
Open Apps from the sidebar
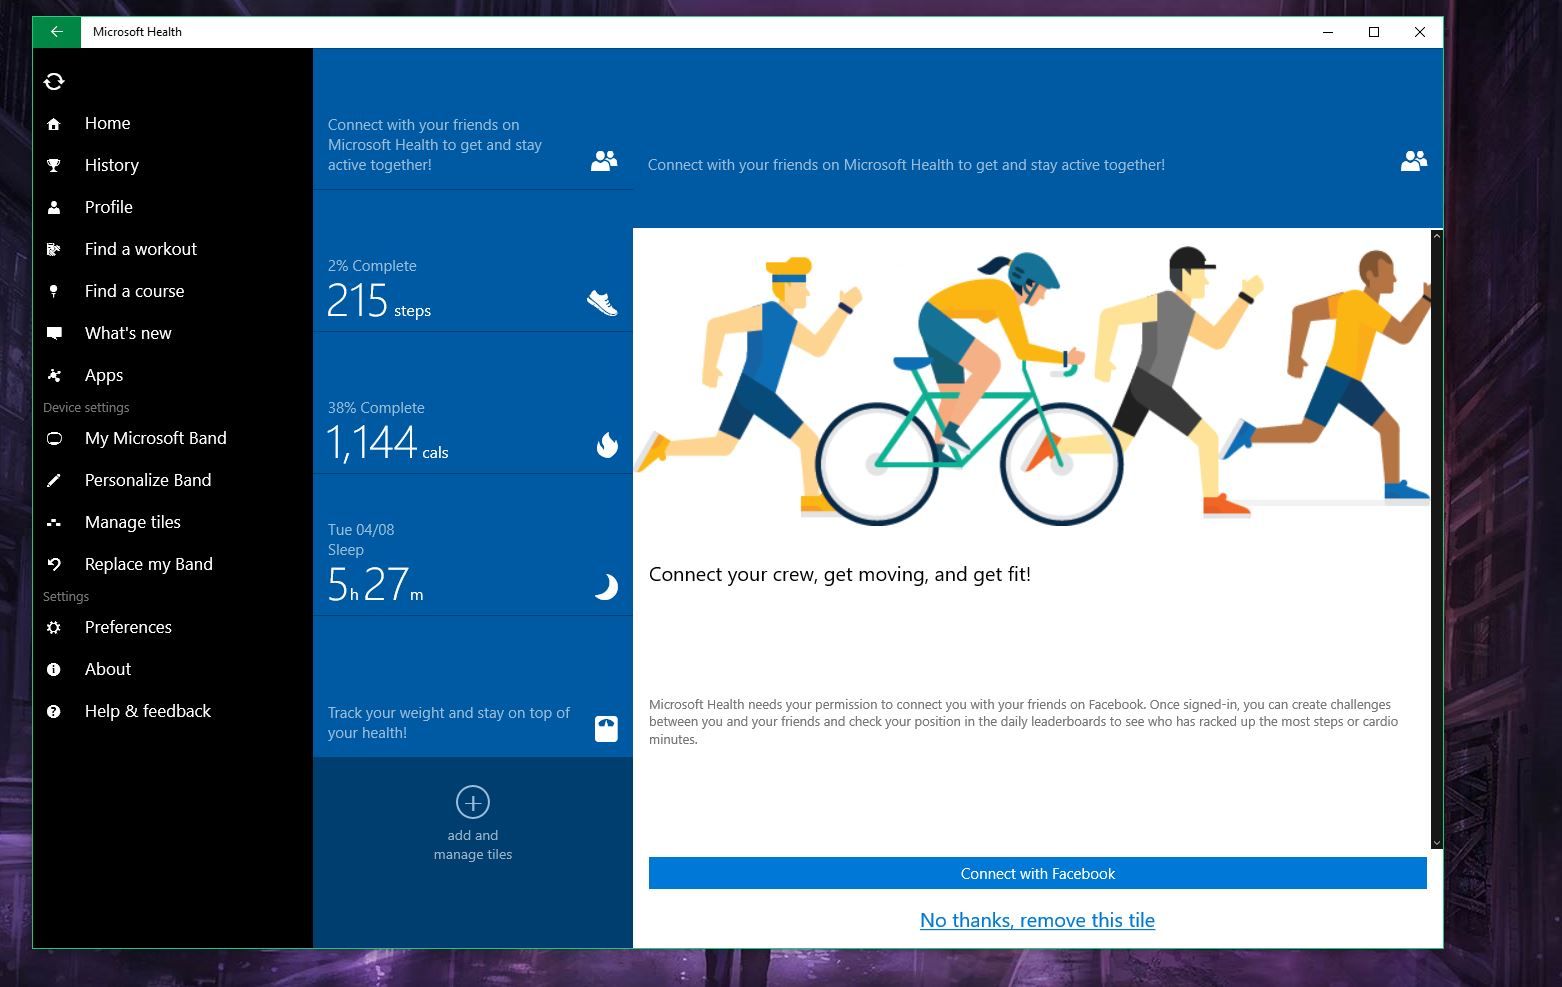(x=103, y=375)
